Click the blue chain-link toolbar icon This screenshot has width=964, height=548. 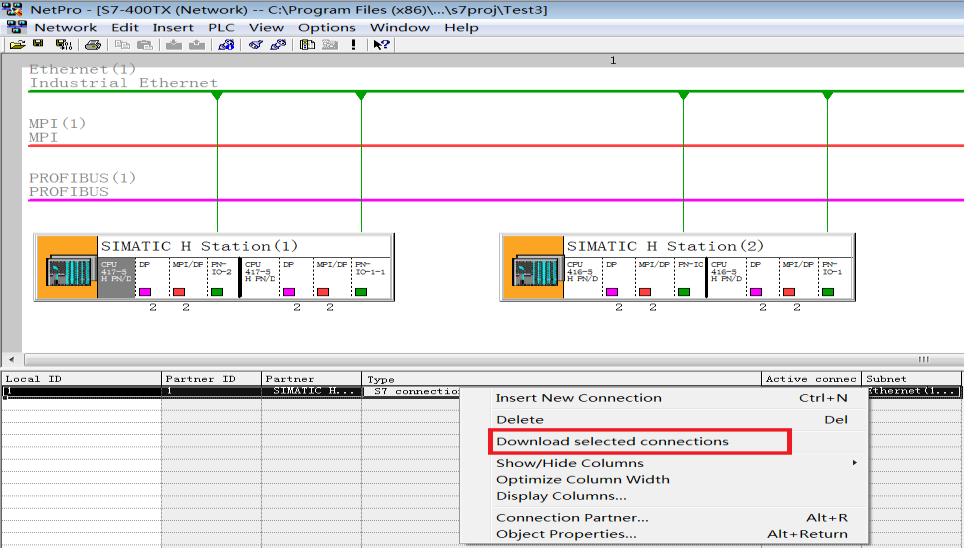tap(279, 44)
